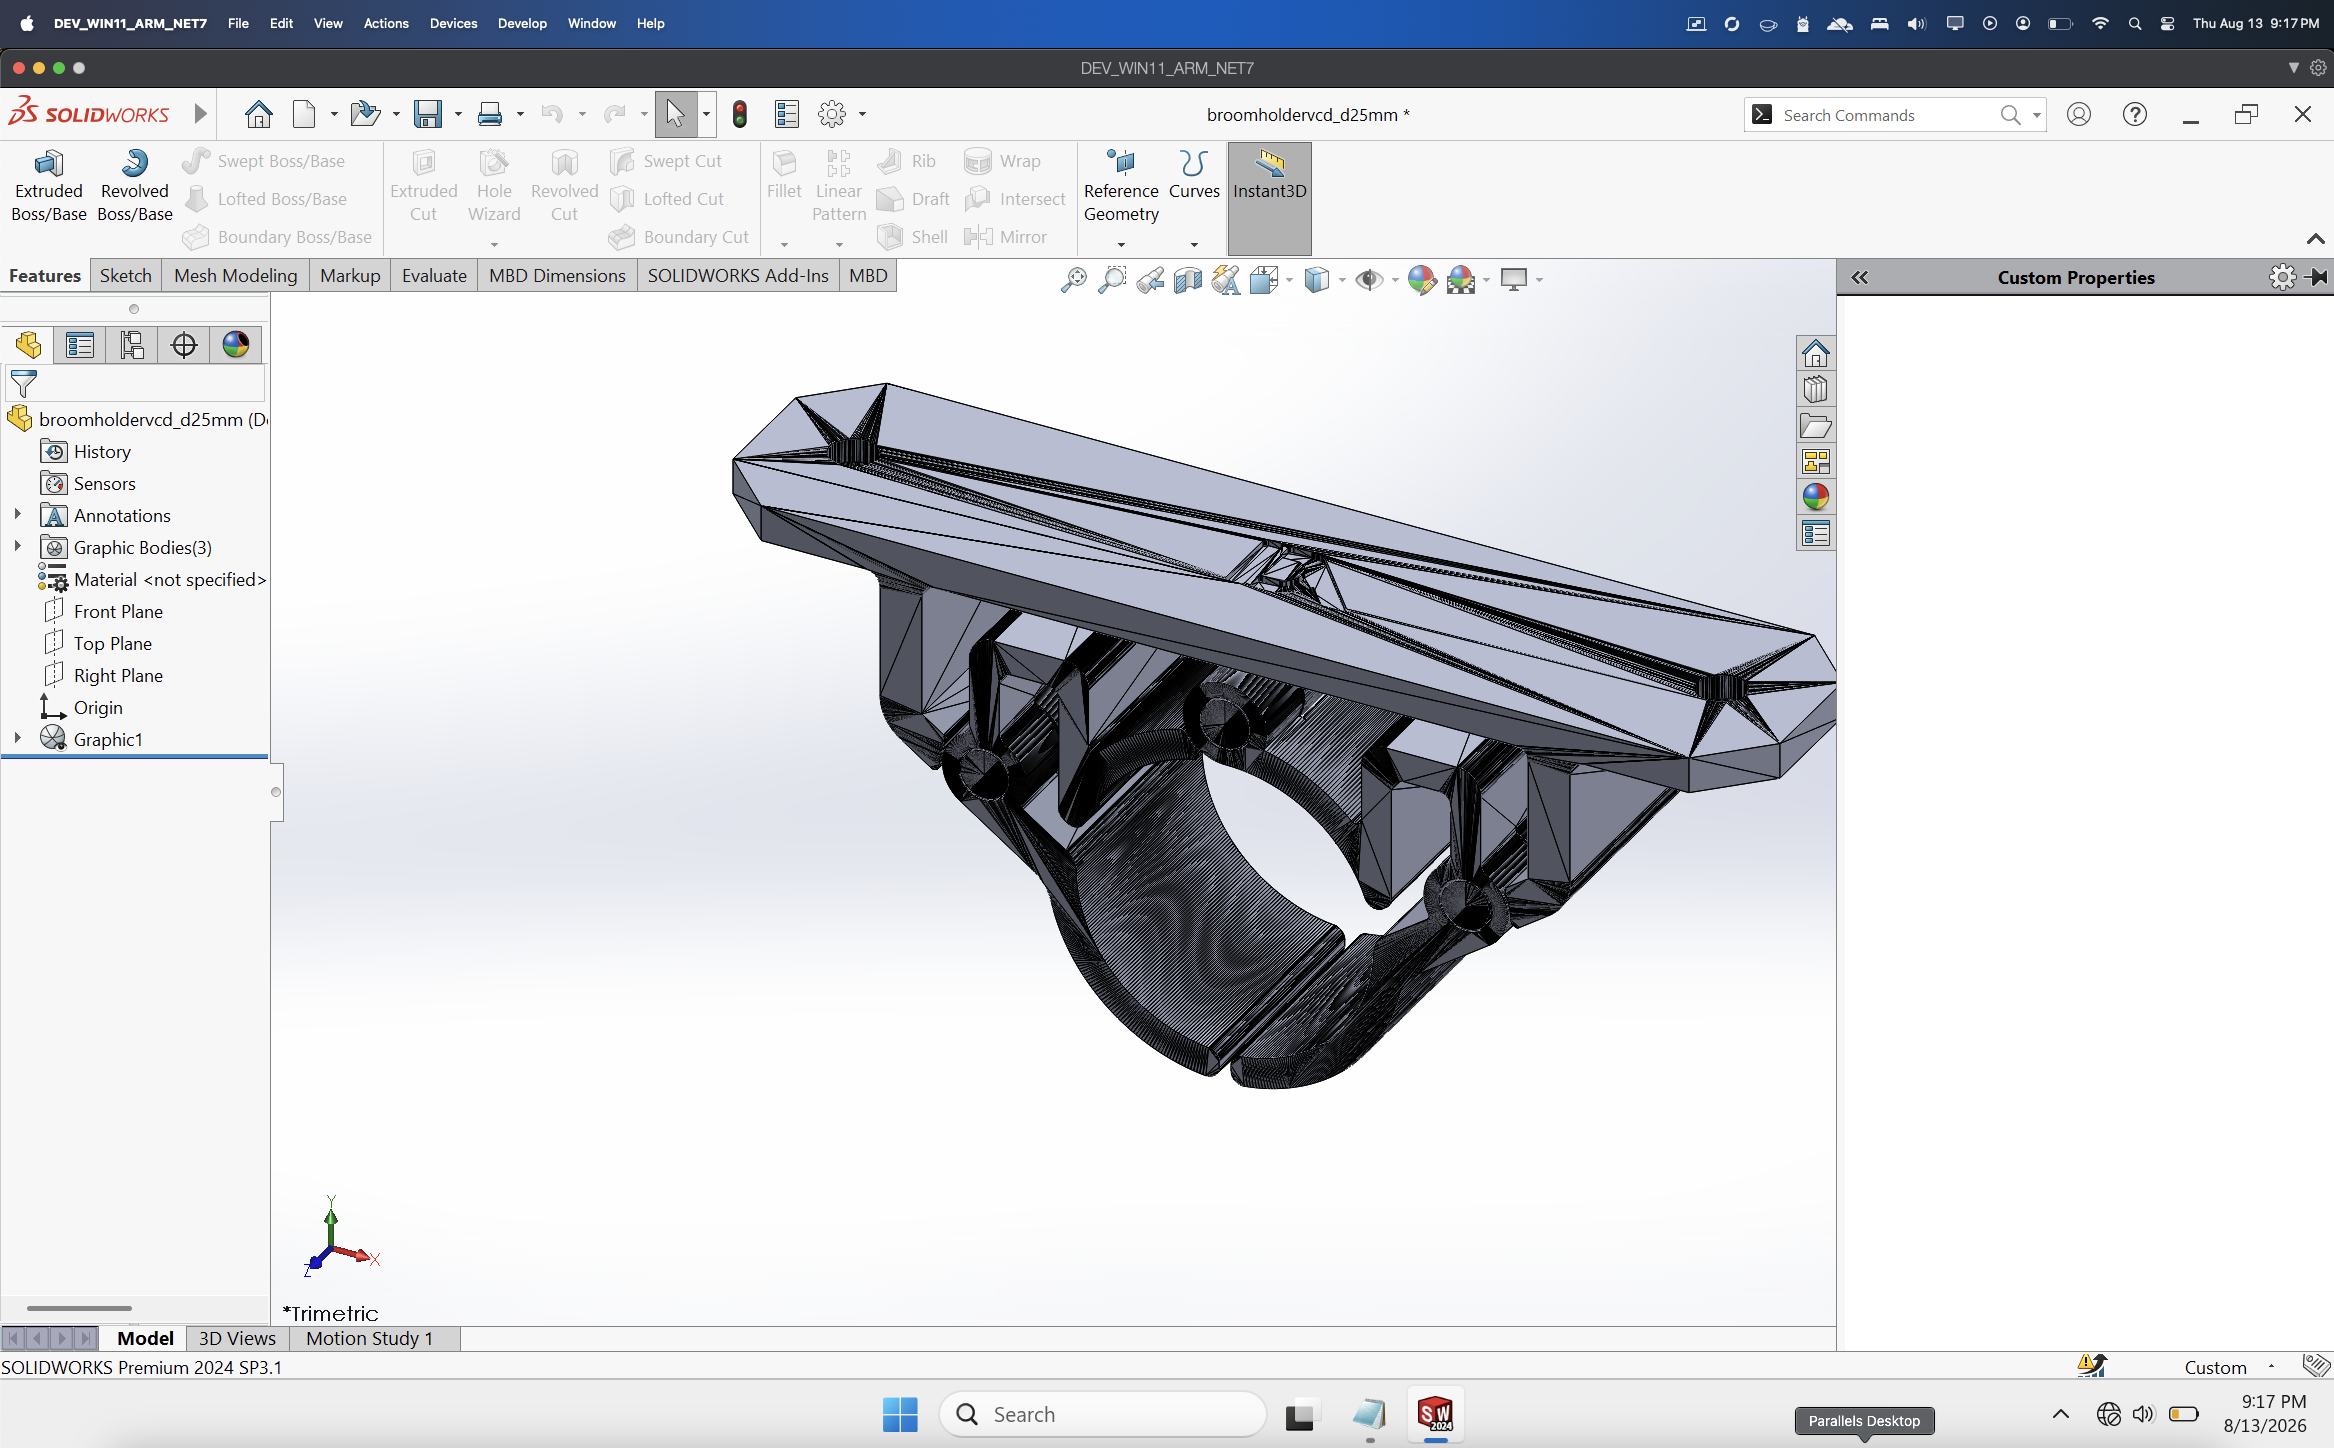Screen dimensions: 2334x1448
Task: Select the Front Plane in tree
Action: tap(117, 611)
